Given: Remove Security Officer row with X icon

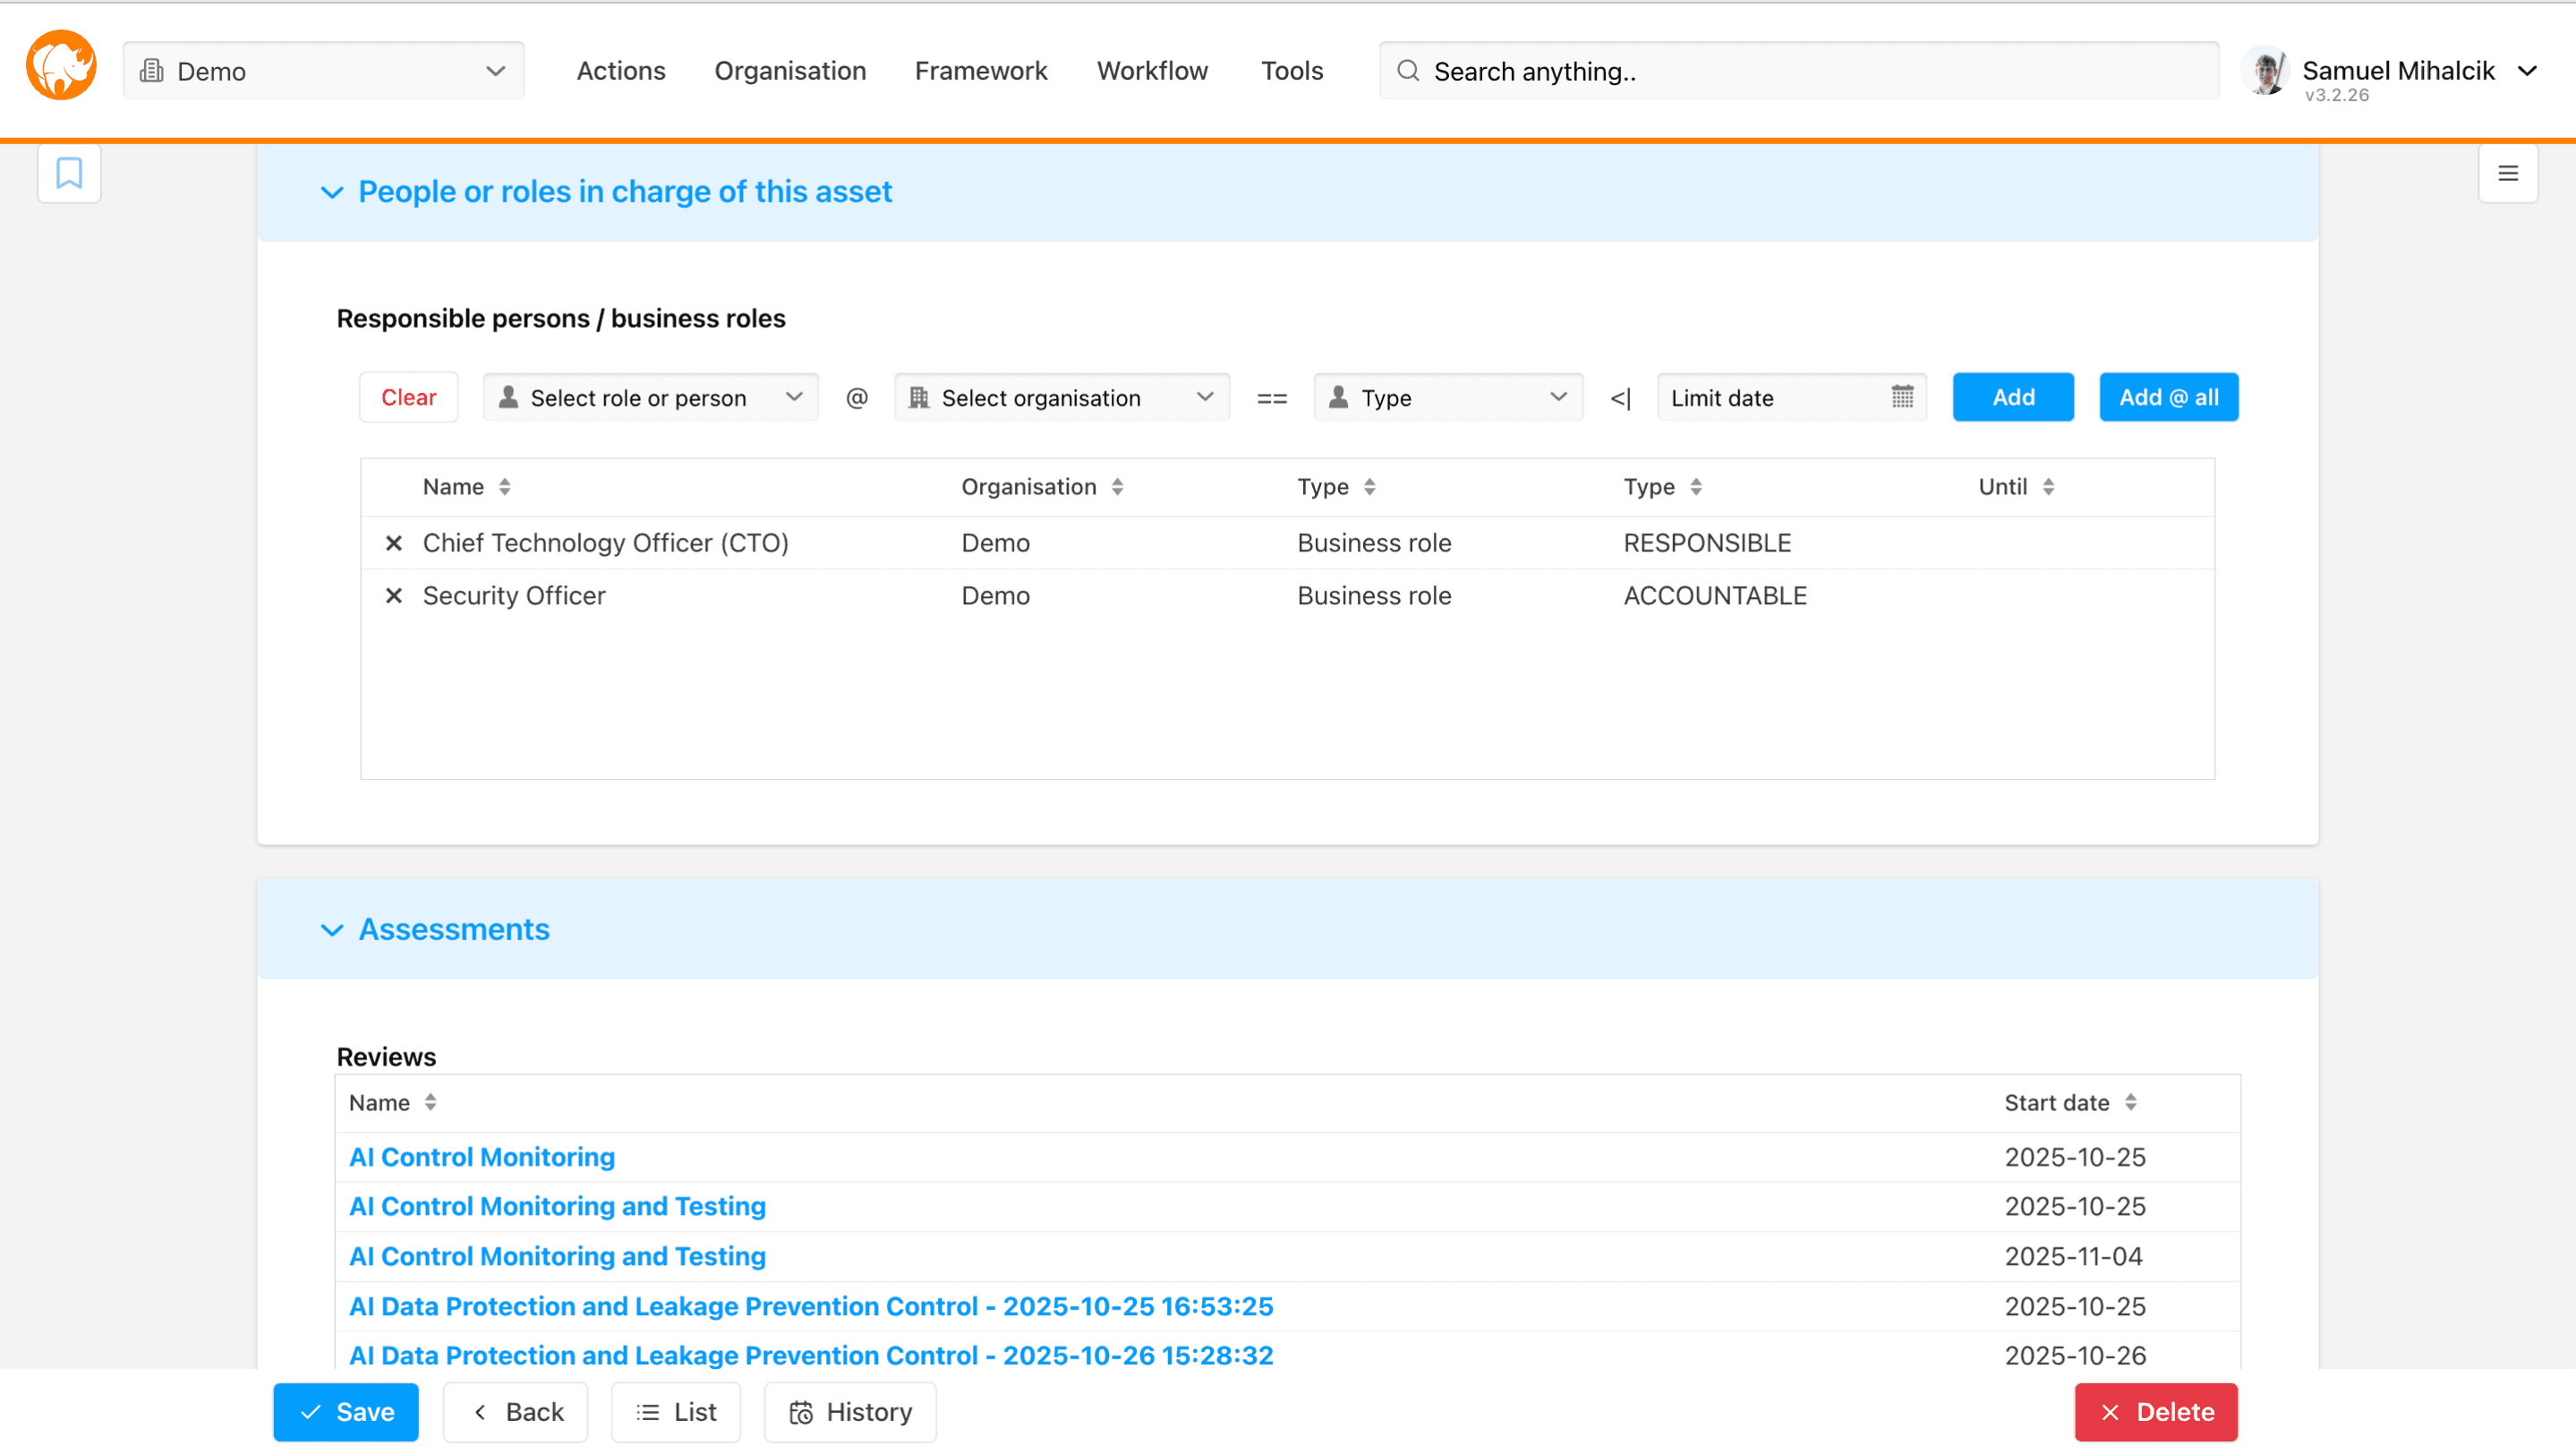Looking at the screenshot, I should [394, 596].
